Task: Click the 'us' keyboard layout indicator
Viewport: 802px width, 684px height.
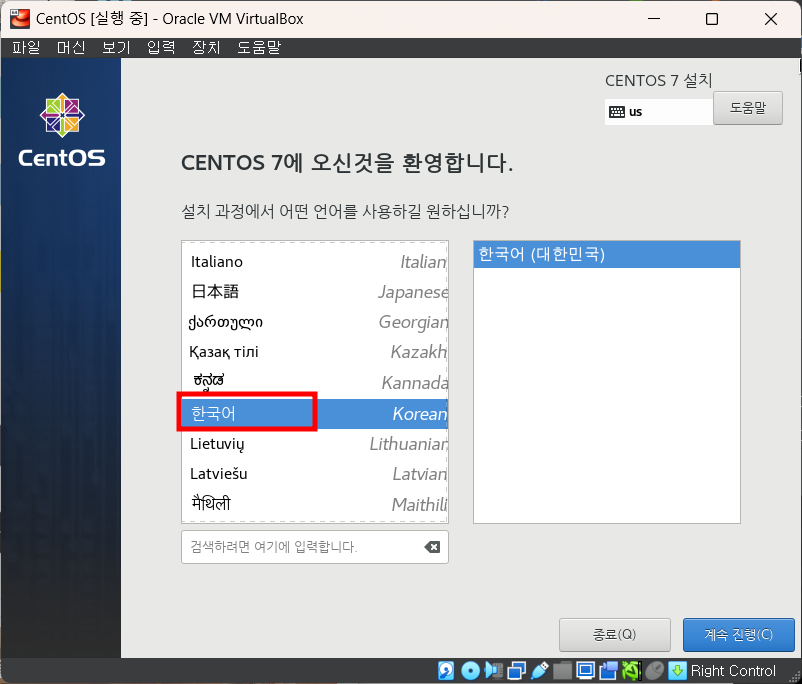Action: [658, 112]
